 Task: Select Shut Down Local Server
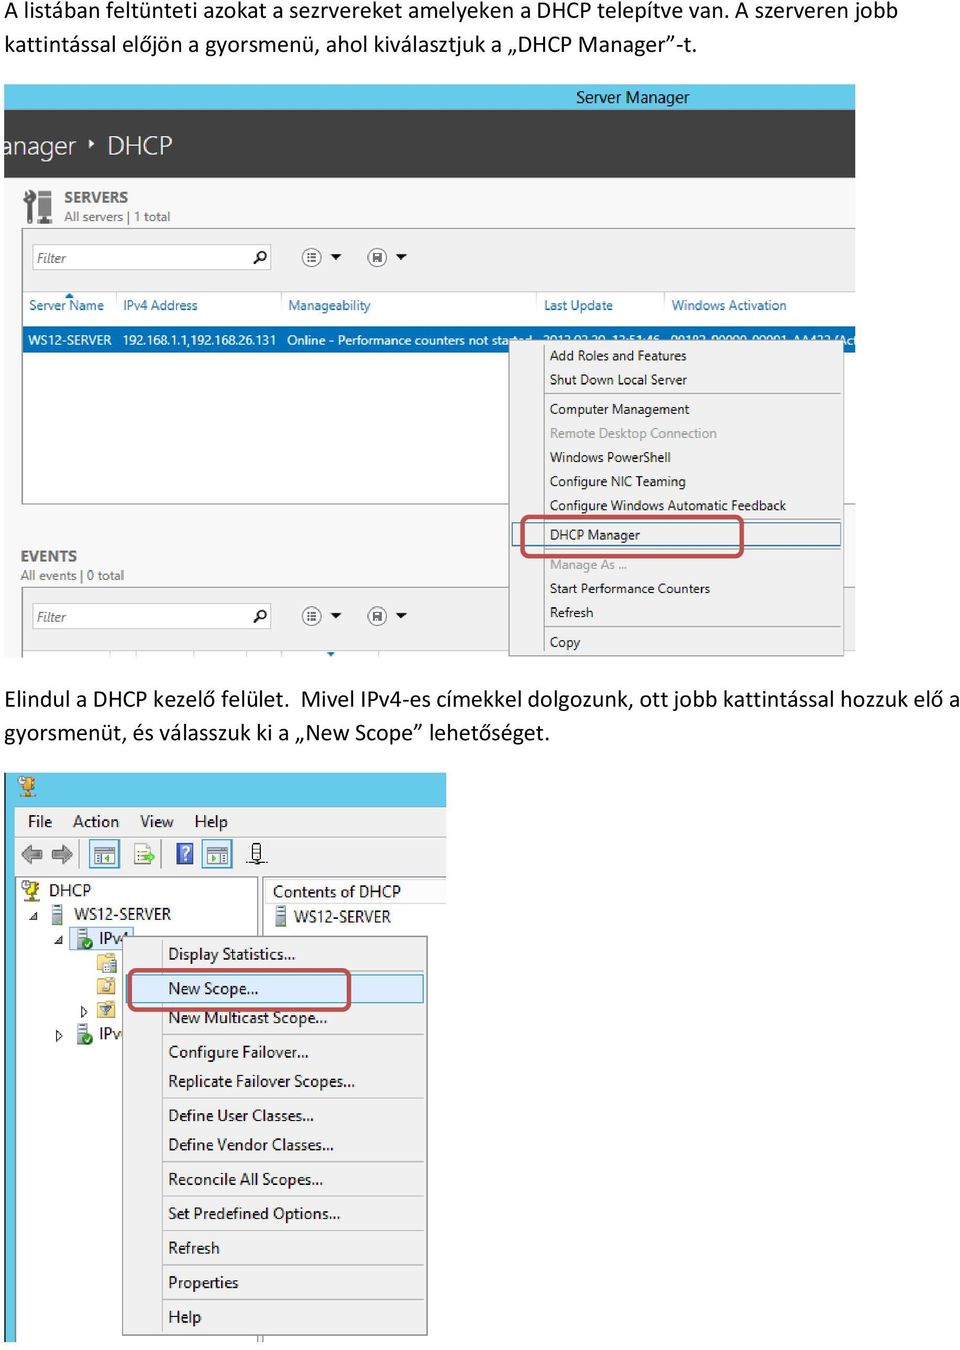tap(618, 380)
